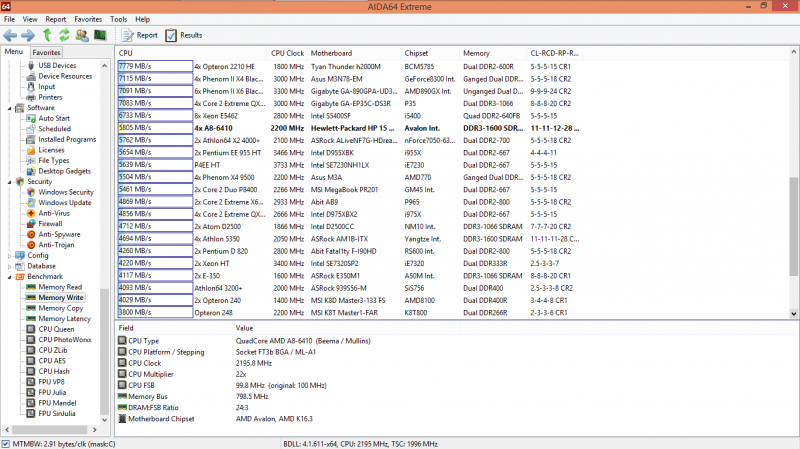
Task: Click the green monitor toolbar icon
Action: tap(100, 35)
